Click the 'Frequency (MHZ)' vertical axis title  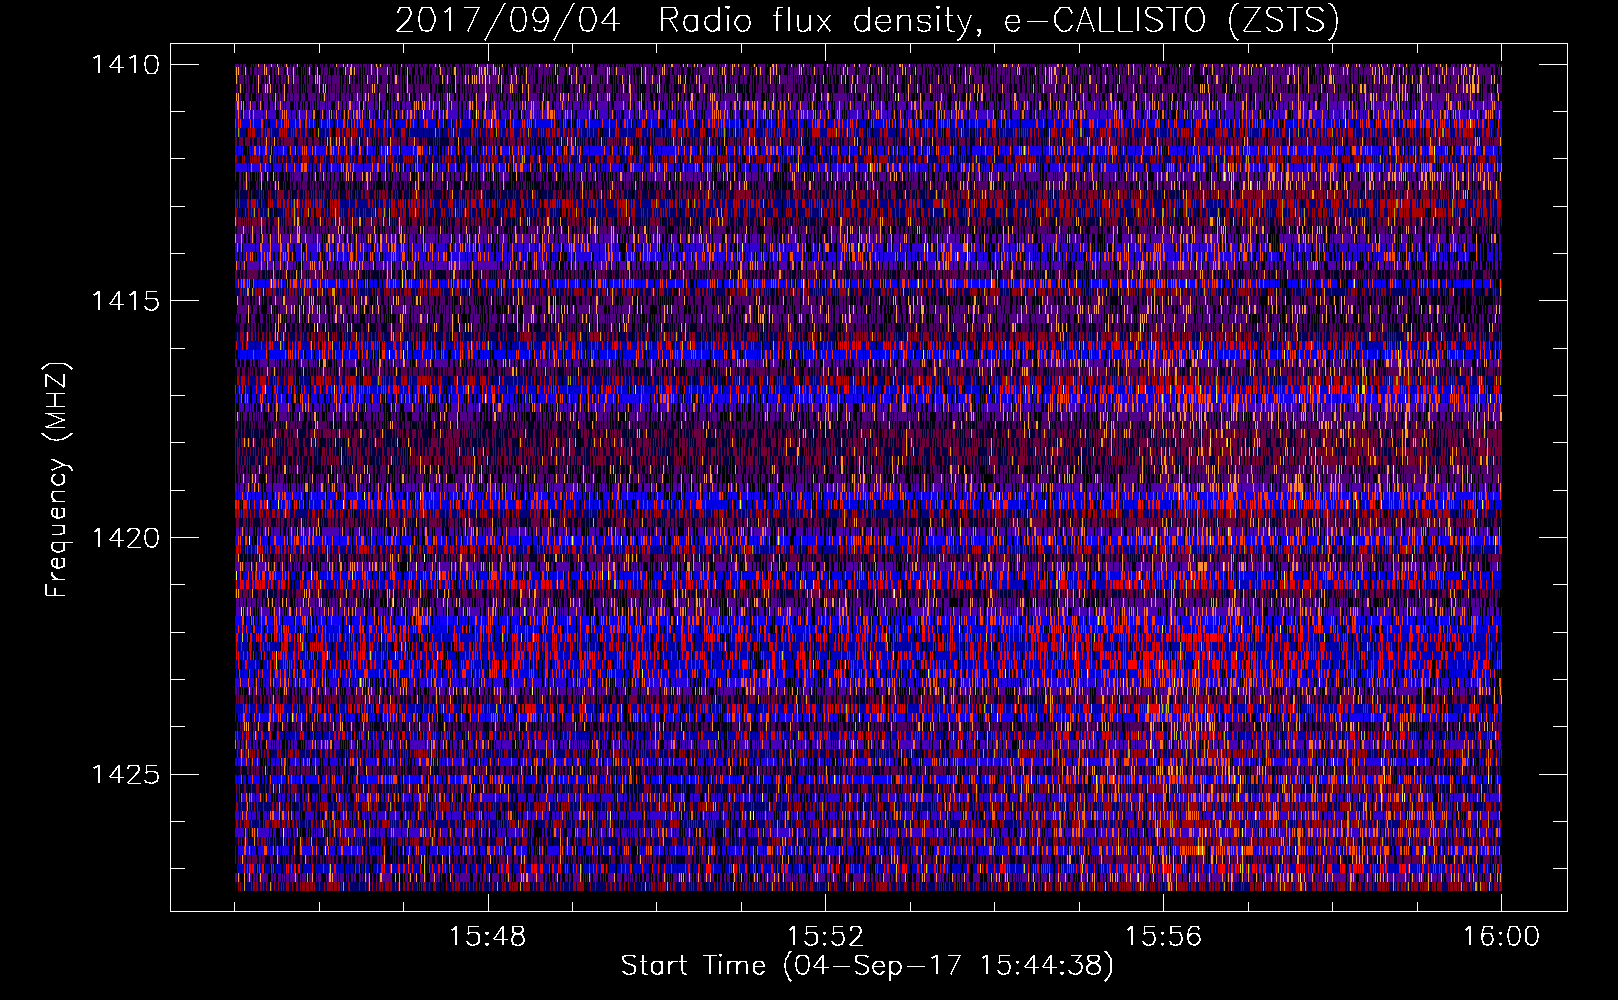(x=58, y=480)
